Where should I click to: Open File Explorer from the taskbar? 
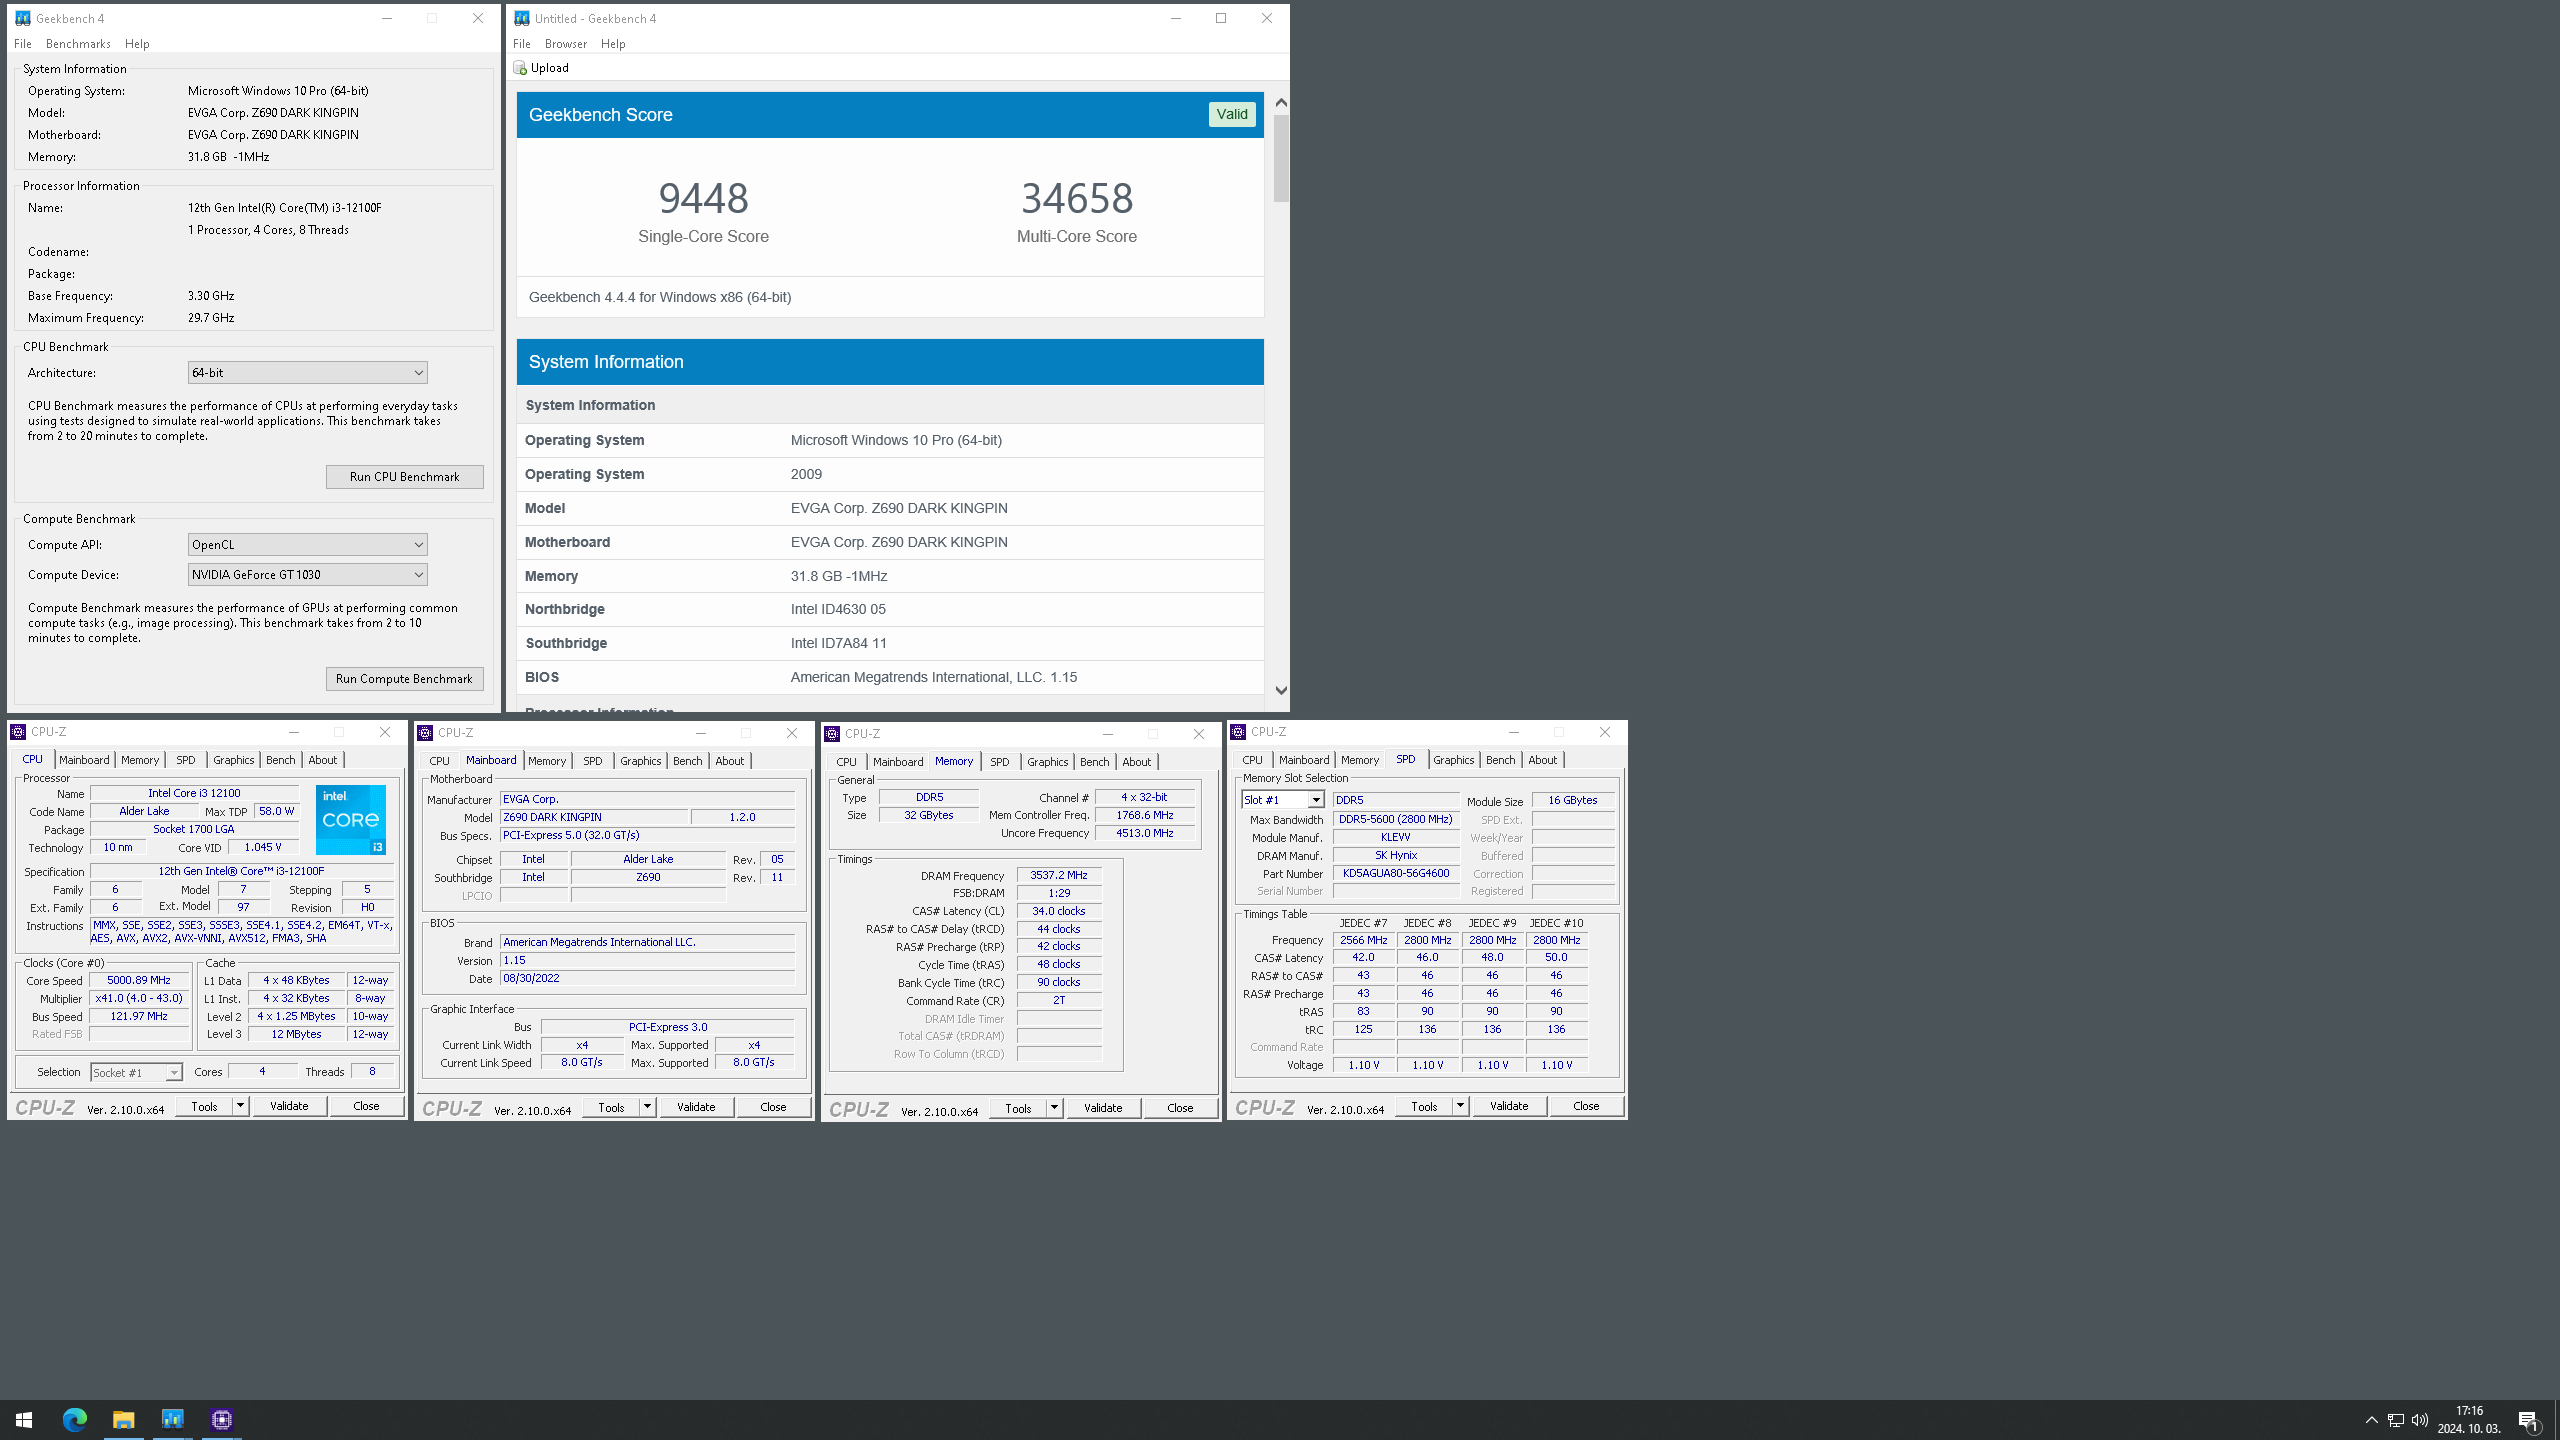[x=123, y=1419]
